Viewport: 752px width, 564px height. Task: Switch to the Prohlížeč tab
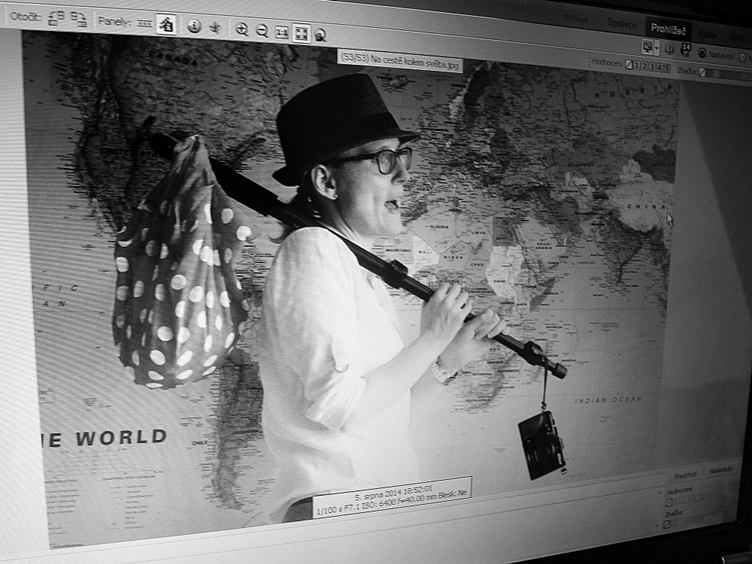669,30
